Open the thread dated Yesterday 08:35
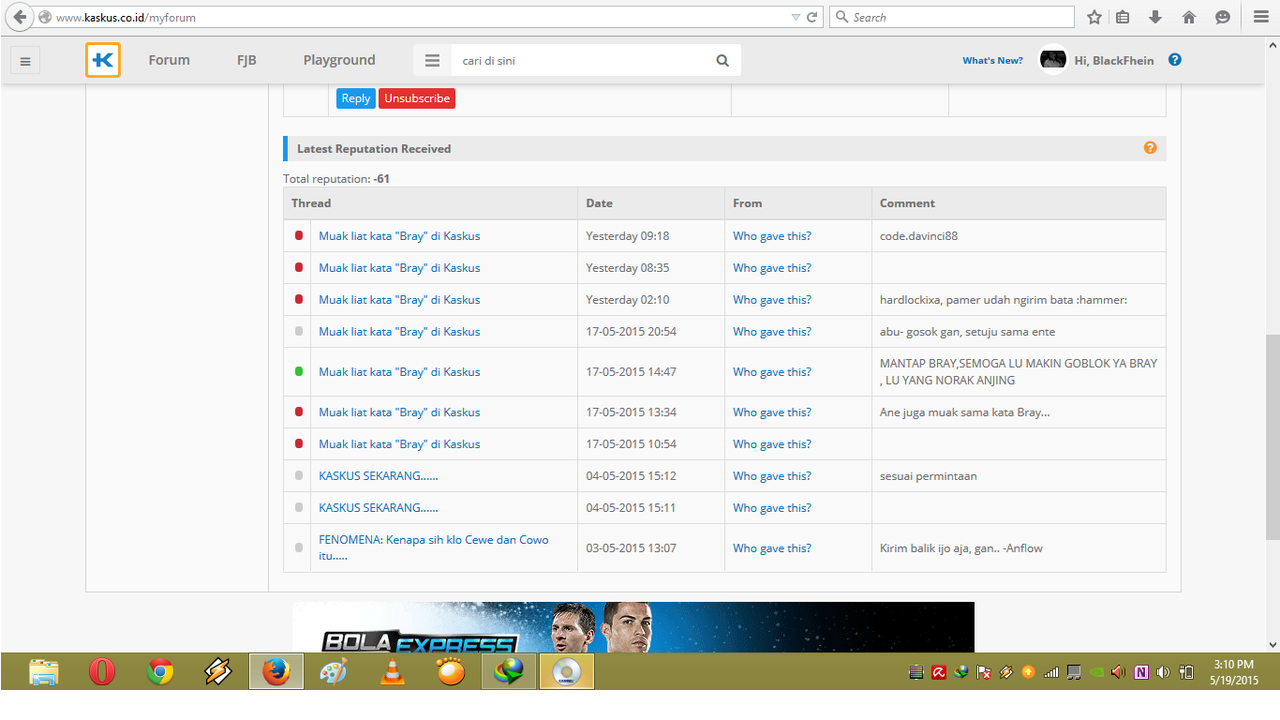Screen dimensions: 1280x720 click(399, 268)
